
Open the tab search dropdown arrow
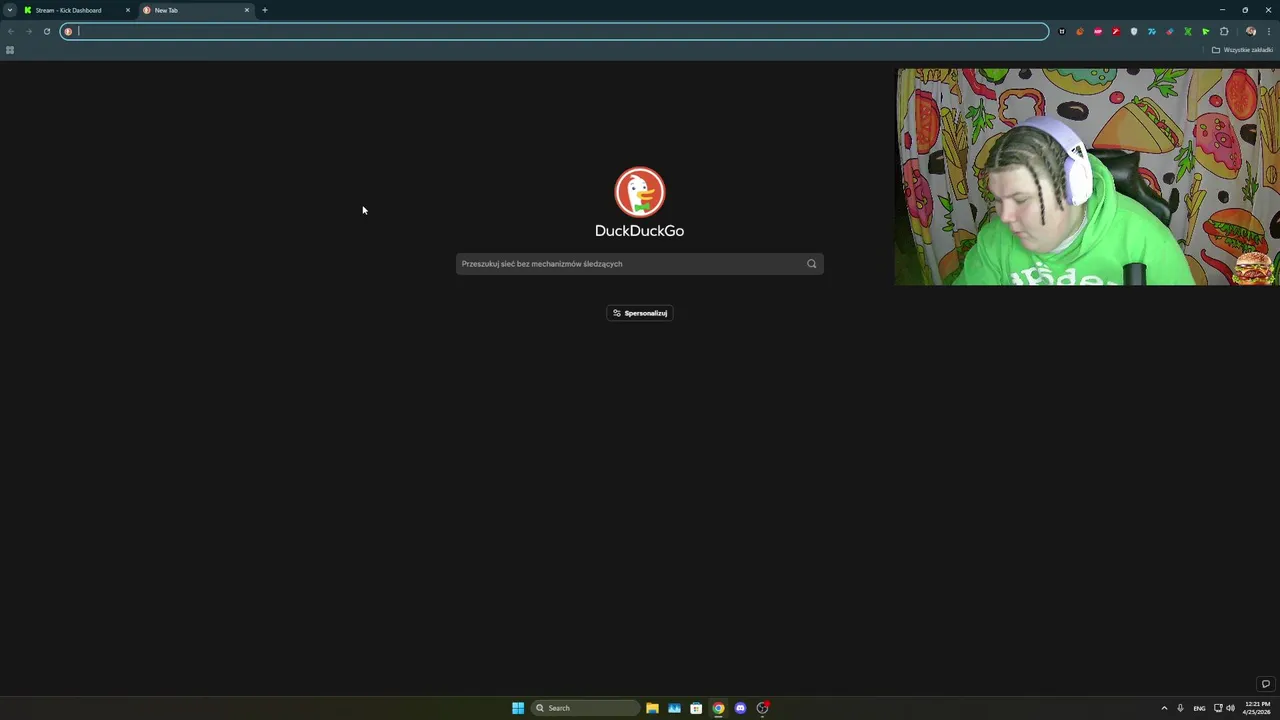pos(10,10)
